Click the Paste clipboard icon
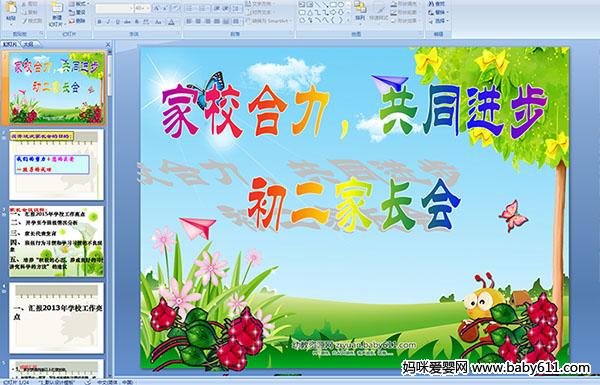Image resolution: width=600 pixels, height=385 pixels. [x=11, y=11]
